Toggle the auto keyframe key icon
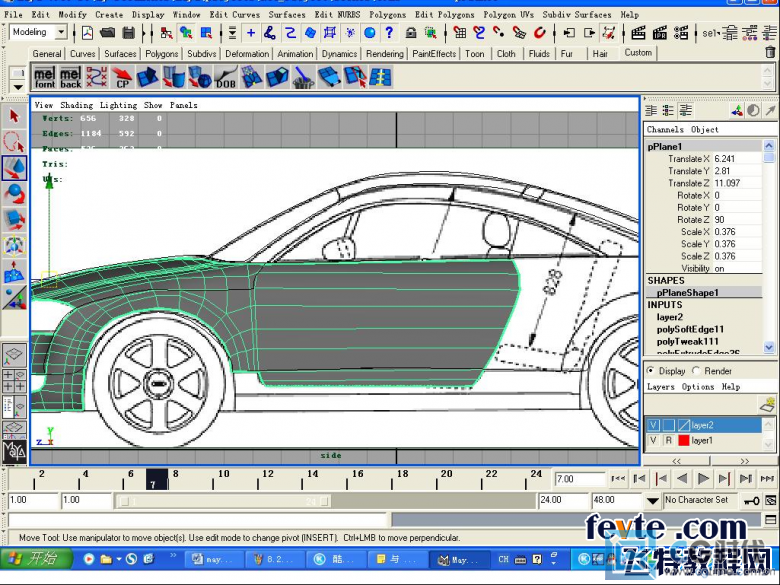780x585 pixels. point(751,500)
